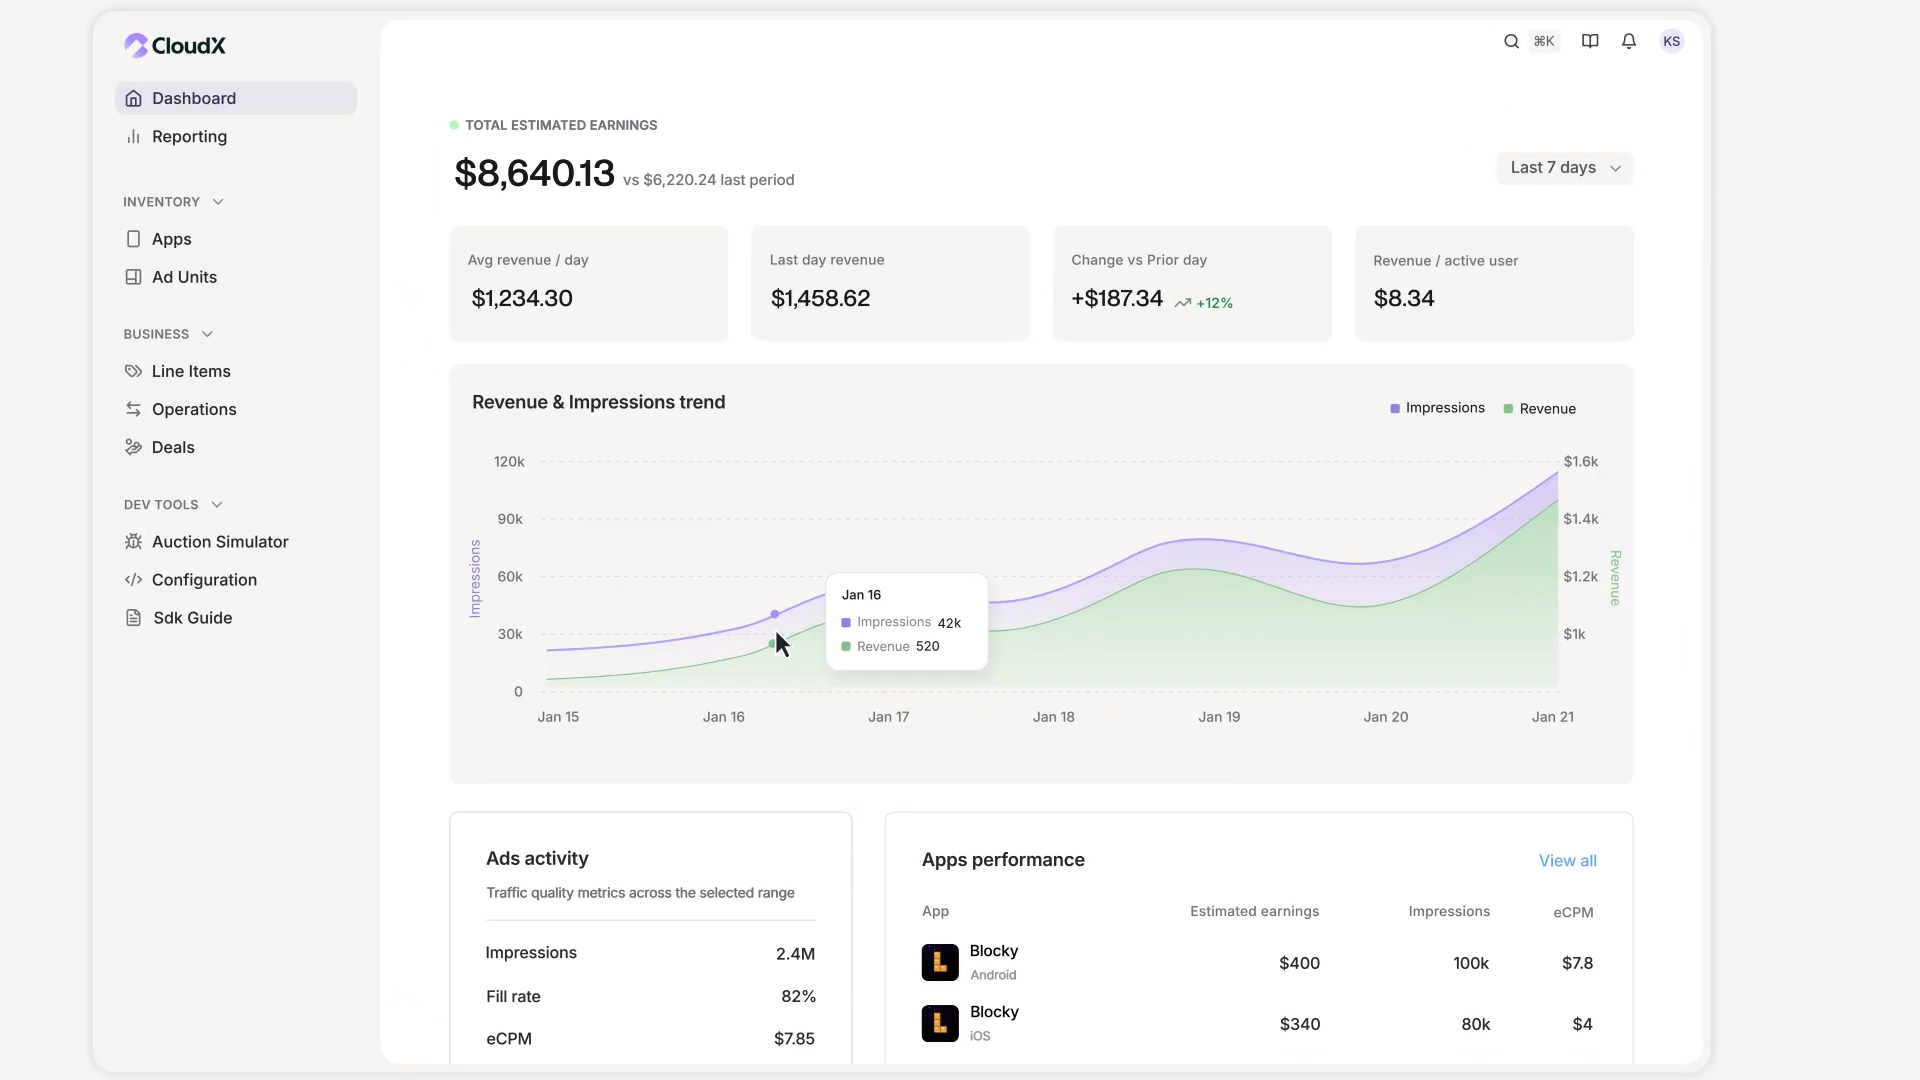Image resolution: width=1920 pixels, height=1080 pixels.
Task: Click the search magnifier icon
Action: tap(1511, 41)
